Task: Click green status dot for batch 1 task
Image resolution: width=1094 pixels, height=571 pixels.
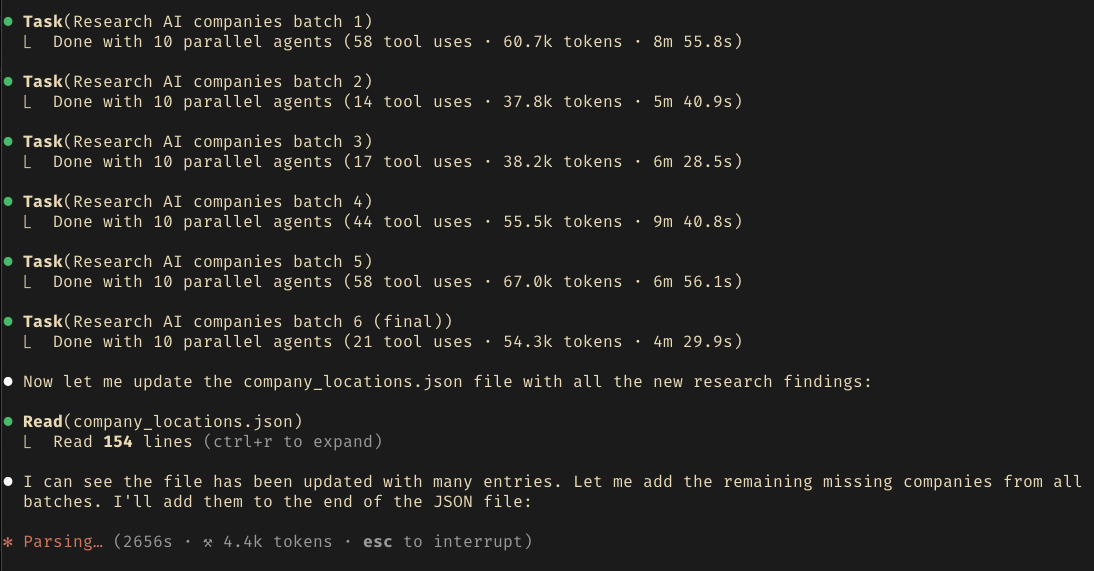Action: pos(8,22)
